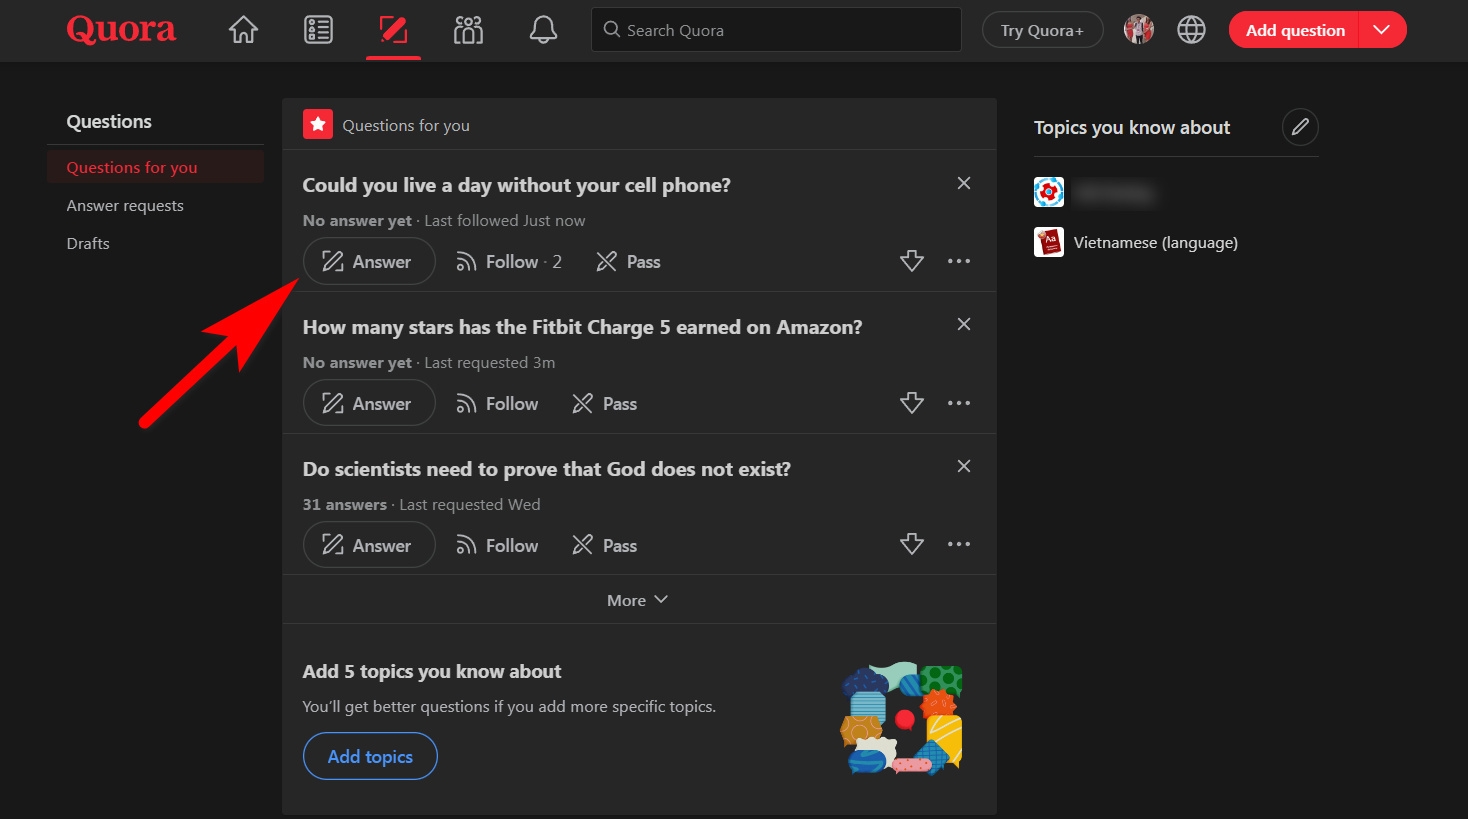This screenshot has width=1468, height=819.
Task: Open the Following list icon
Action: pyautogui.click(x=318, y=31)
